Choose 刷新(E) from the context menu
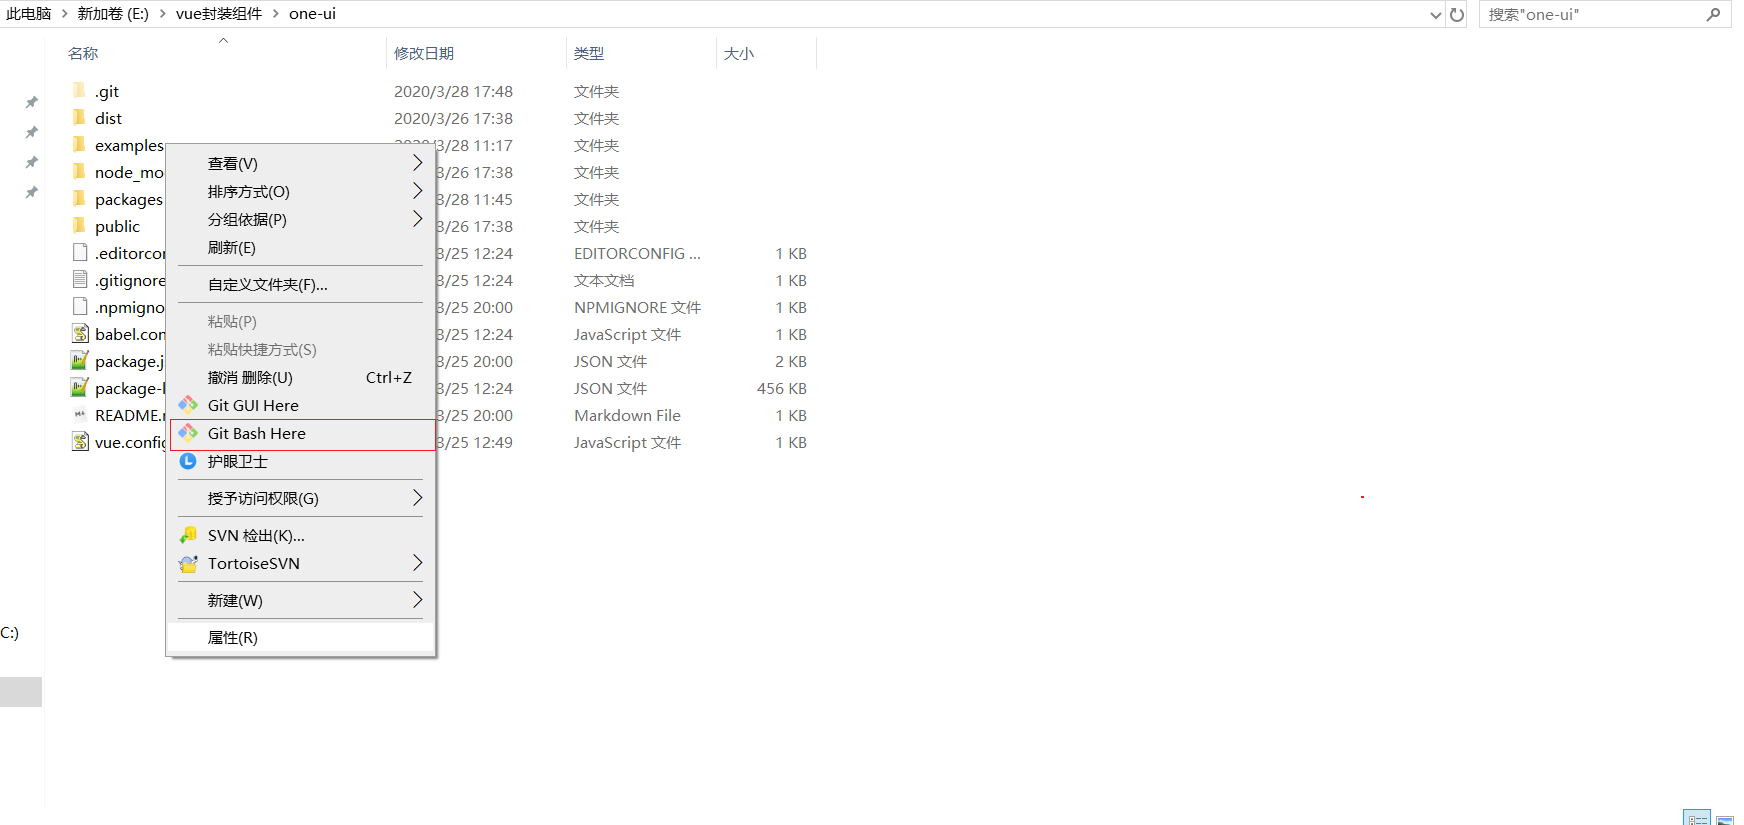Viewport: 1744px width, 825px height. click(301, 247)
